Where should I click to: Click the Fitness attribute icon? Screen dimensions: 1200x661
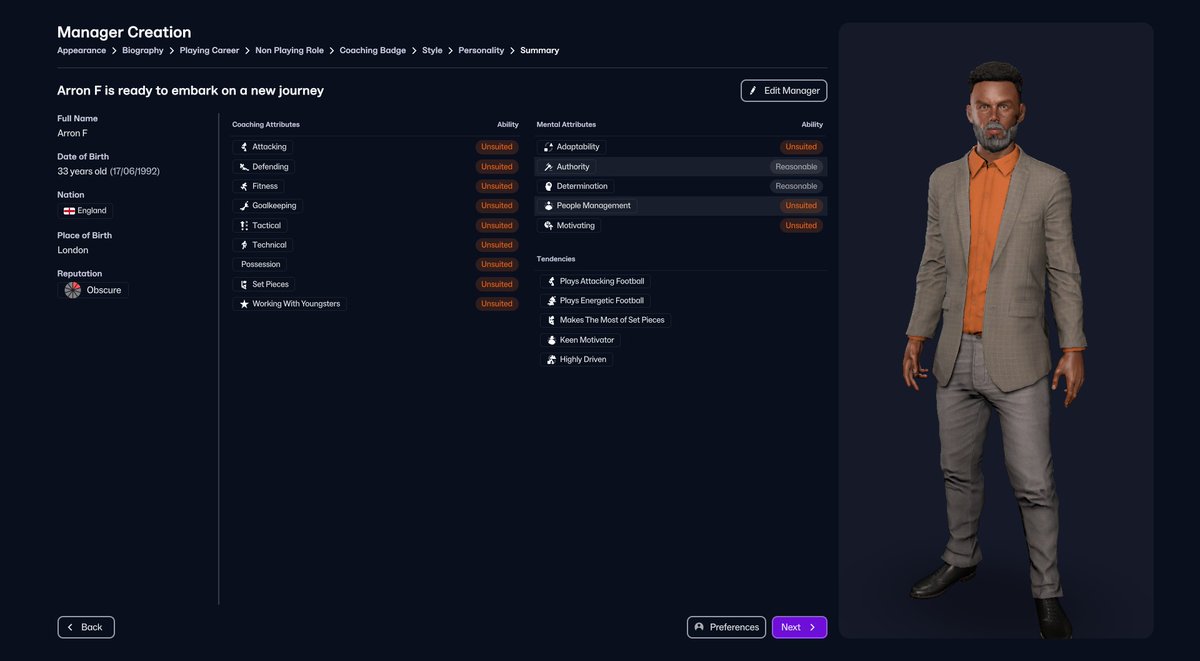pos(243,186)
